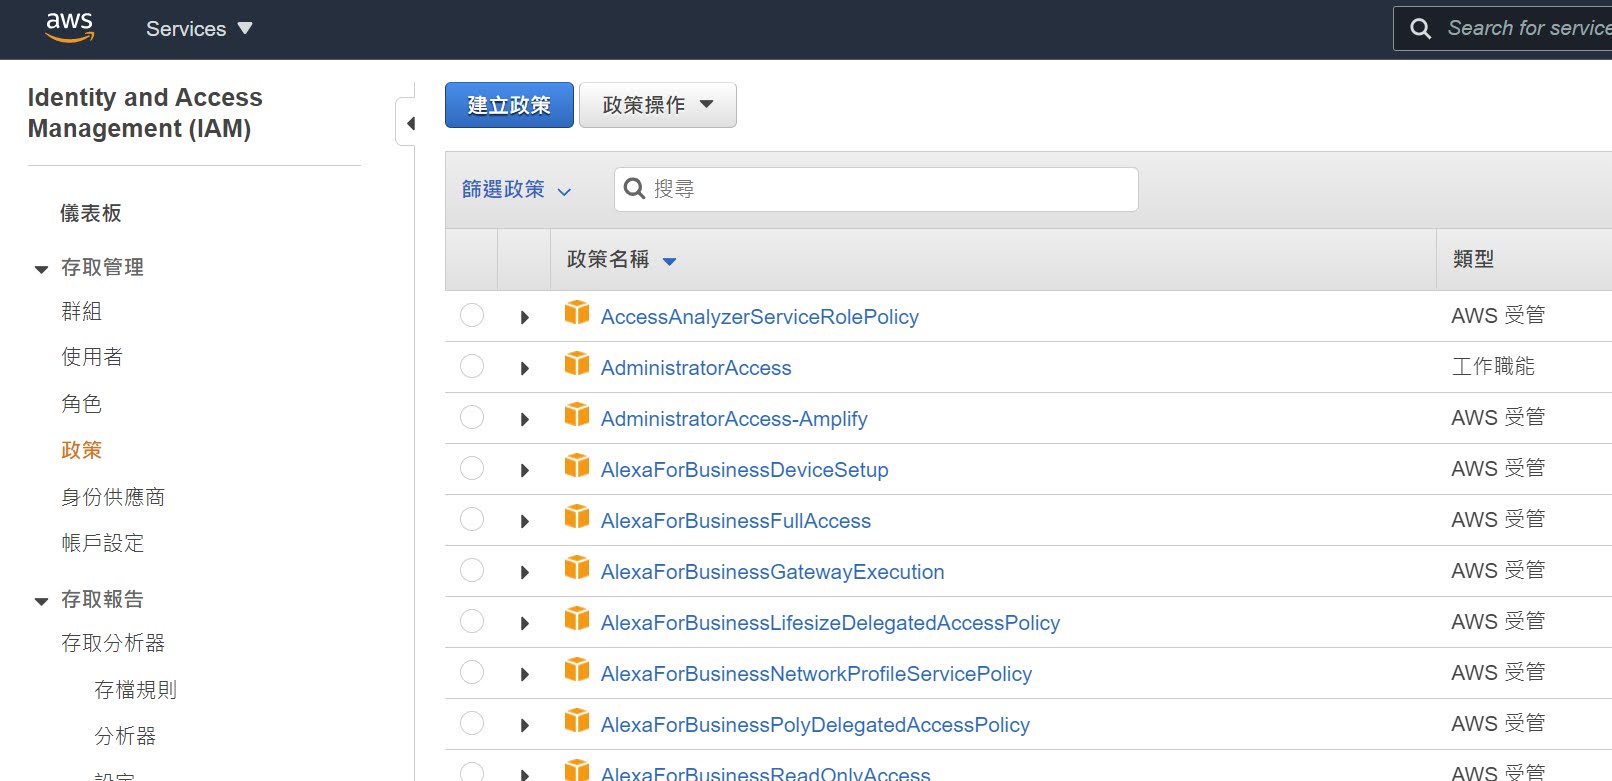The width and height of the screenshot is (1612, 781).
Task: Open 身份供應商 in the sidebar
Action: pos(113,497)
